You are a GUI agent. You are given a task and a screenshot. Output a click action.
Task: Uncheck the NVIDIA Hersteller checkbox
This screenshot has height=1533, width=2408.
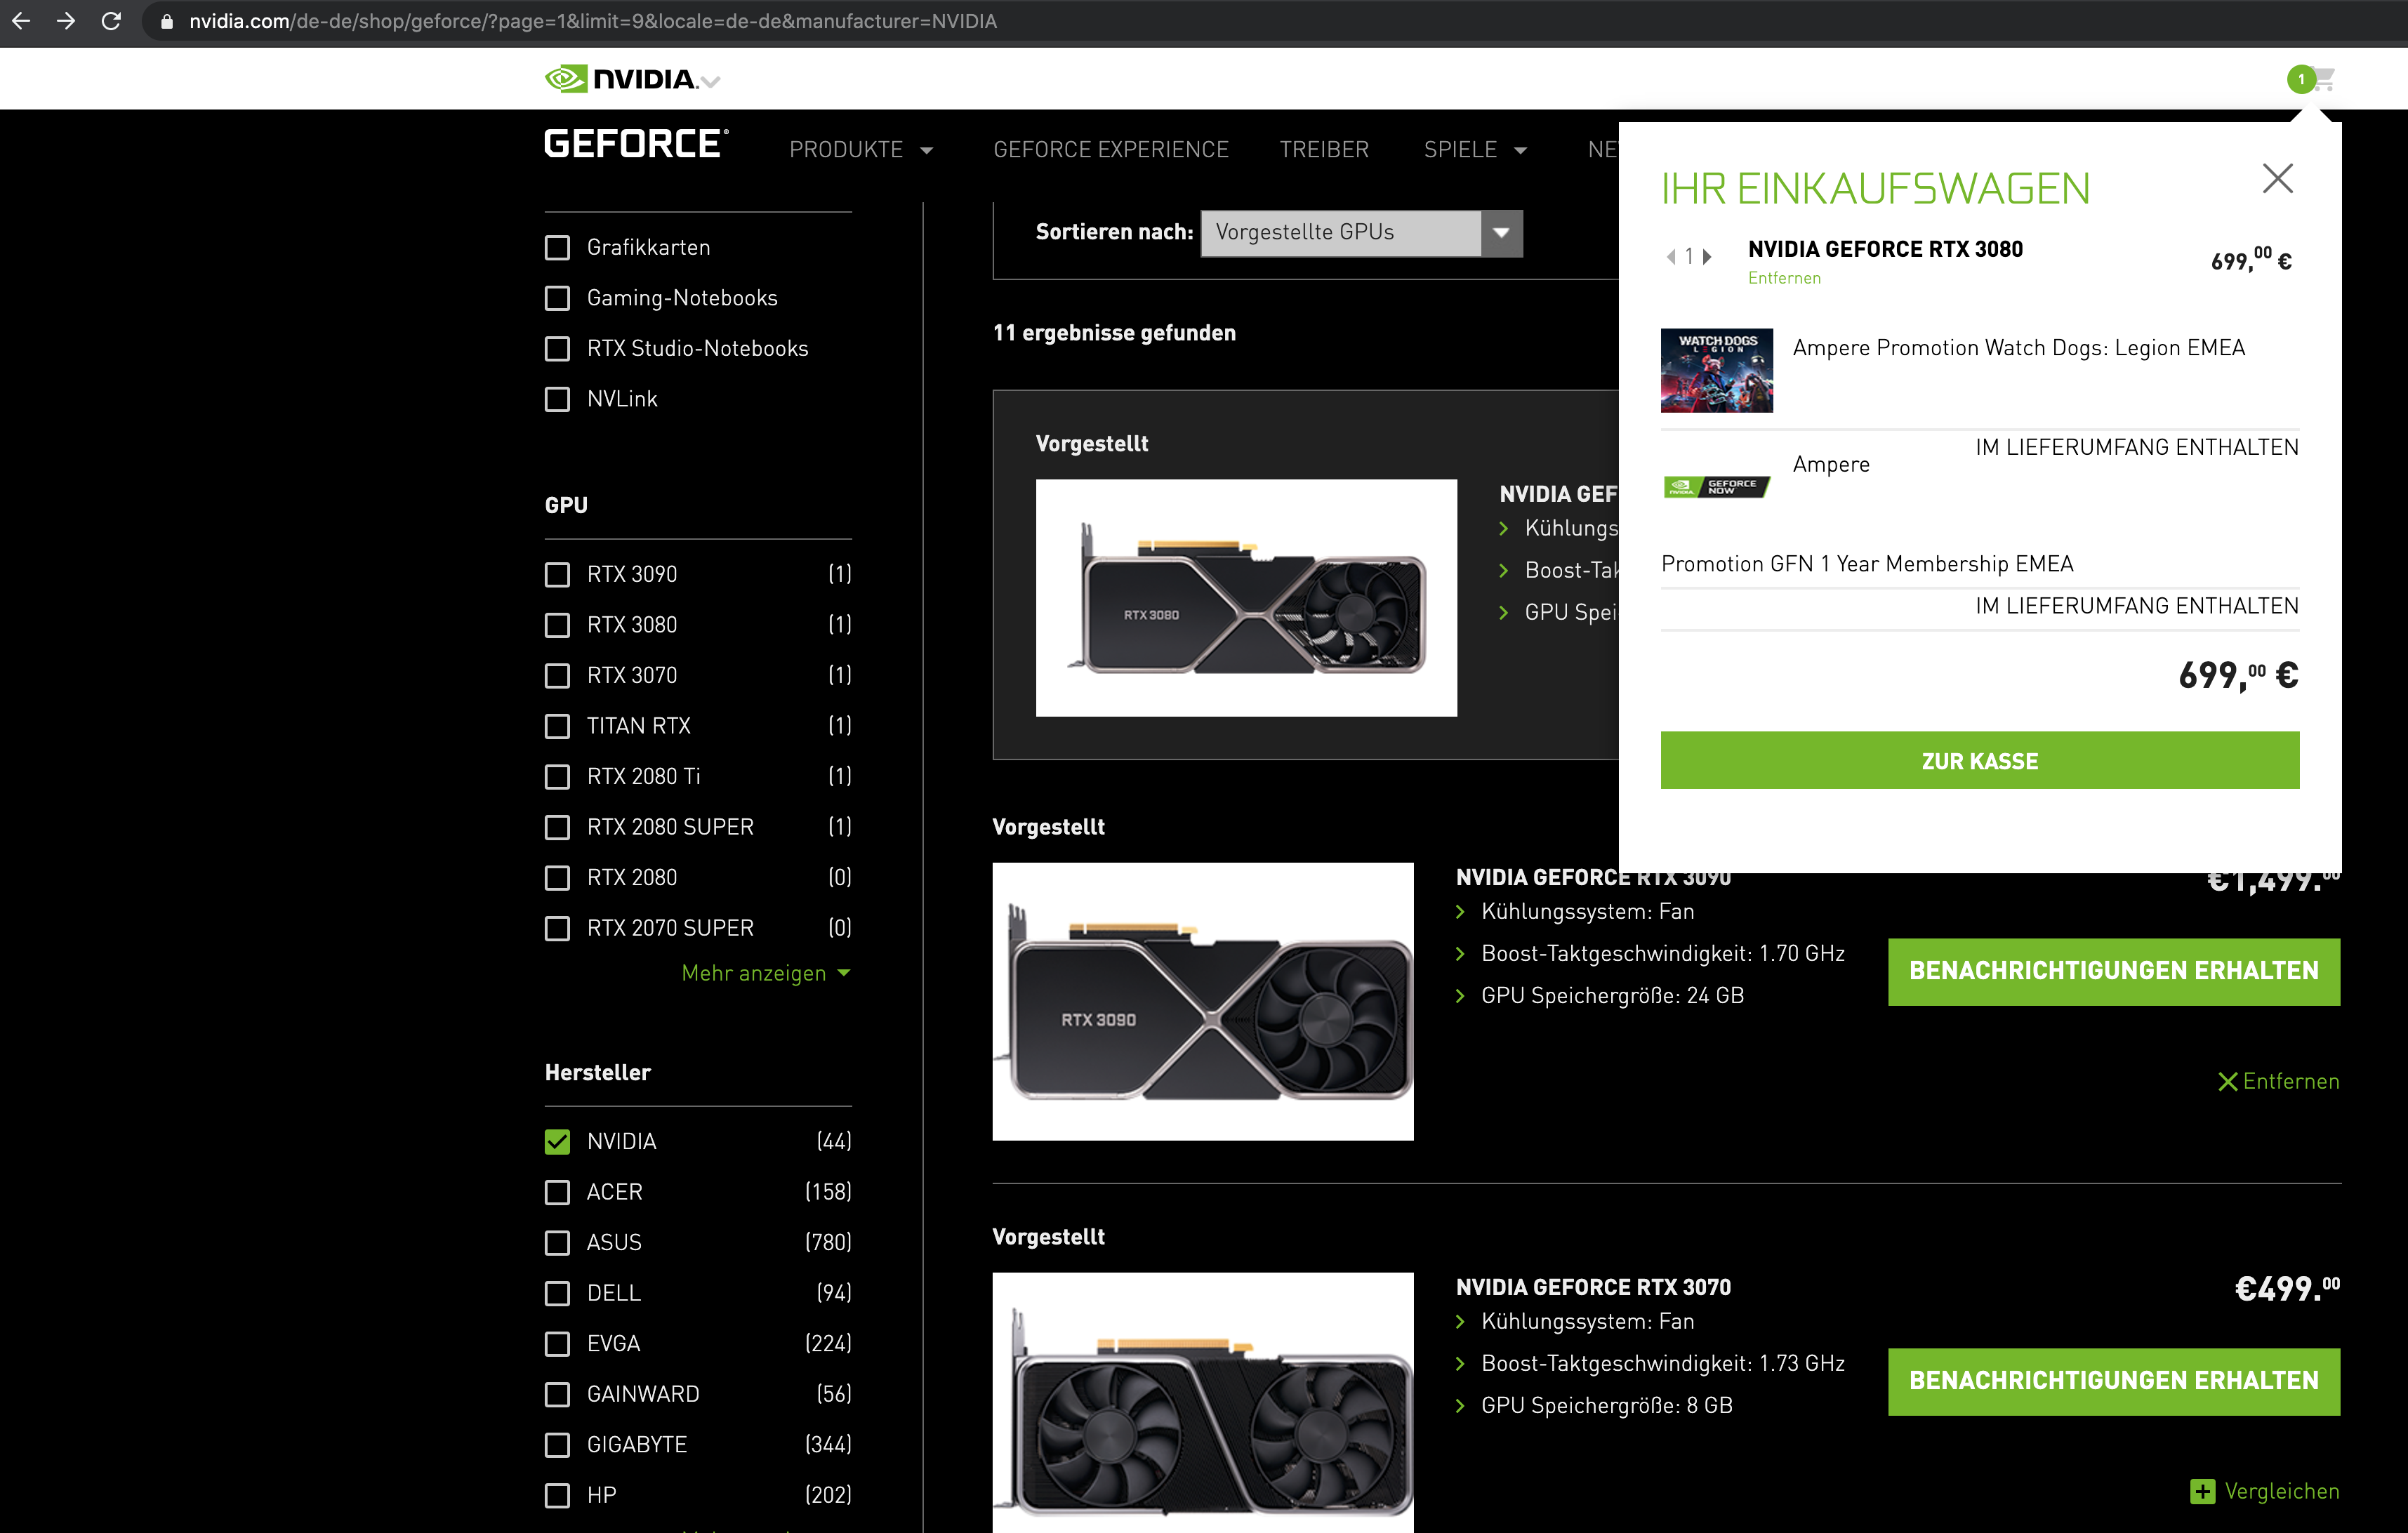557,1141
